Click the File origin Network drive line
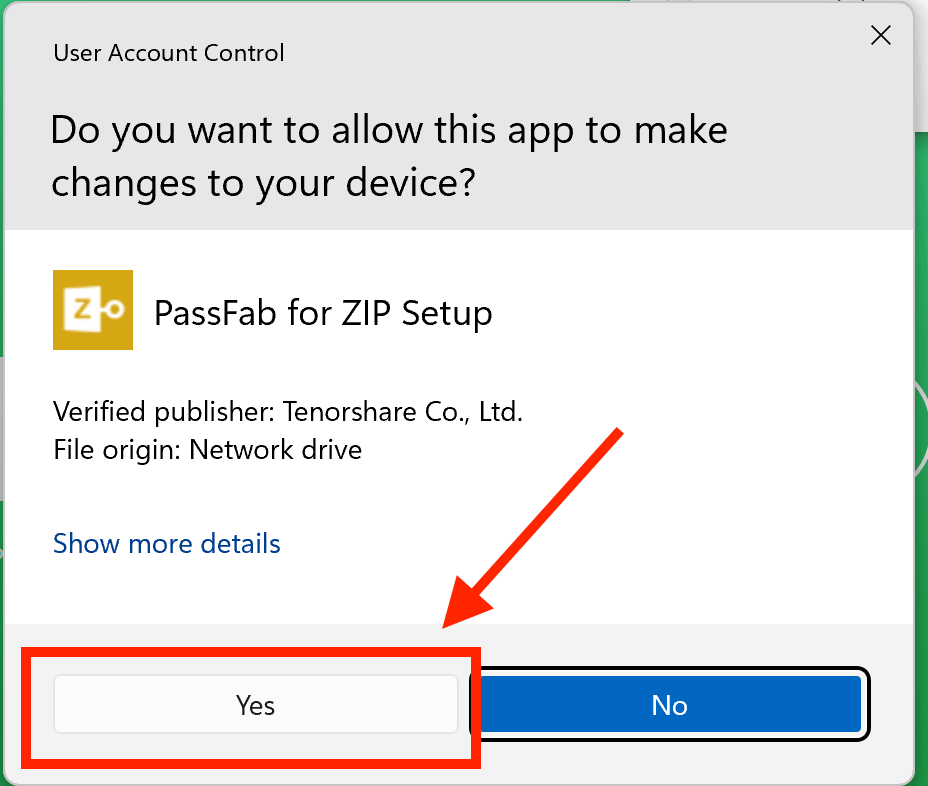Screen dimensions: 928x786 click(206, 449)
